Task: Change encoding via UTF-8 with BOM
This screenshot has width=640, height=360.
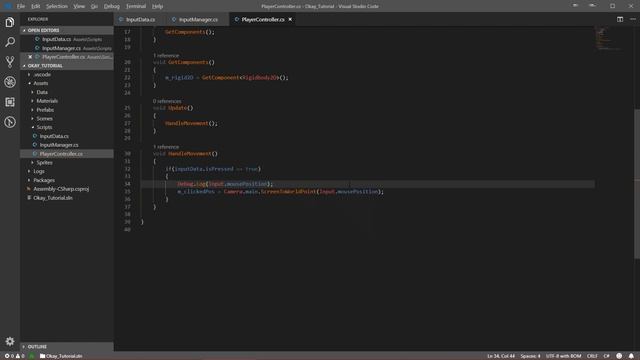Action: (x=563, y=356)
